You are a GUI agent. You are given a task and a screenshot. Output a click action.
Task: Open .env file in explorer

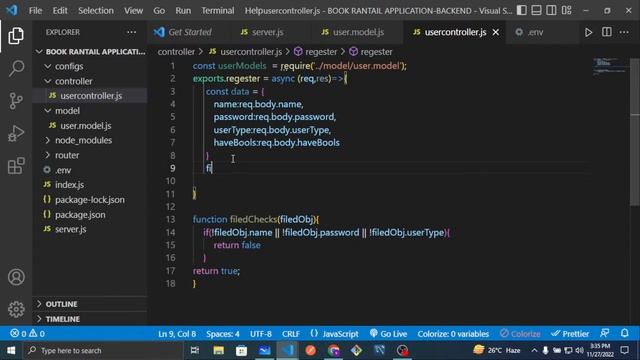[x=91, y=170]
